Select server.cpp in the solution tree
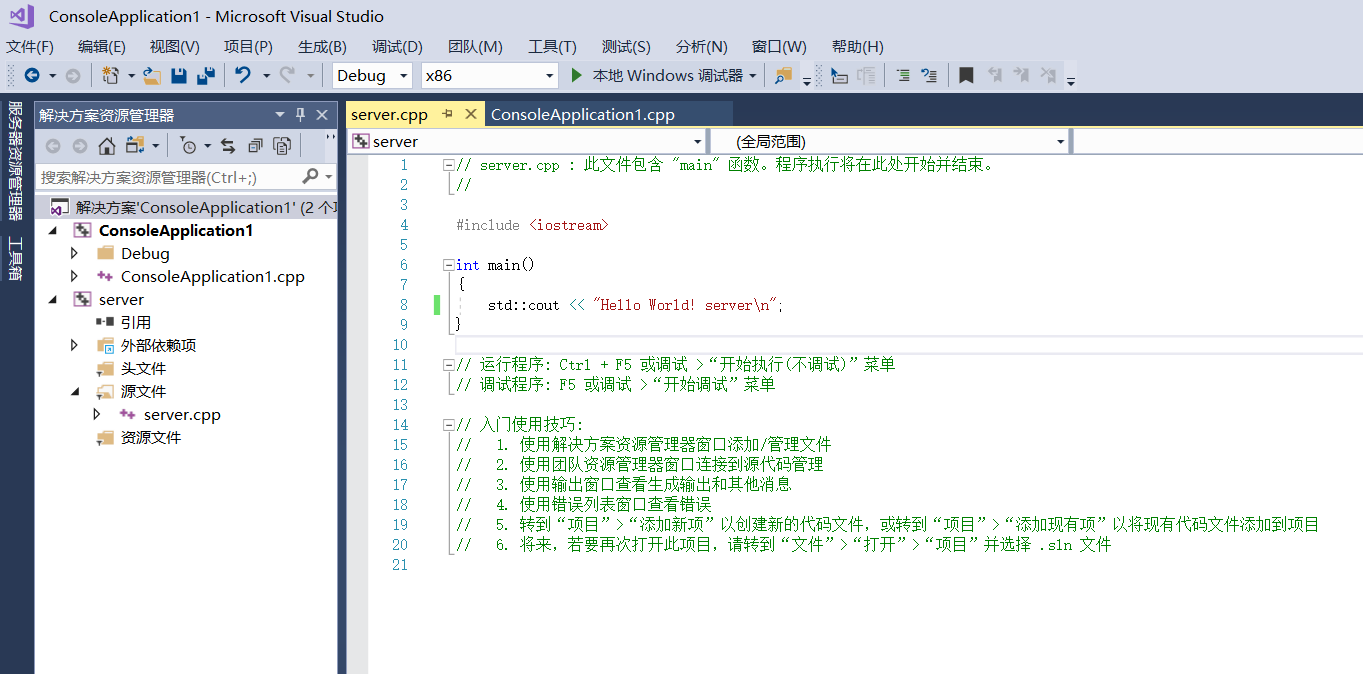Screen dimensions: 1363x674 (181, 415)
